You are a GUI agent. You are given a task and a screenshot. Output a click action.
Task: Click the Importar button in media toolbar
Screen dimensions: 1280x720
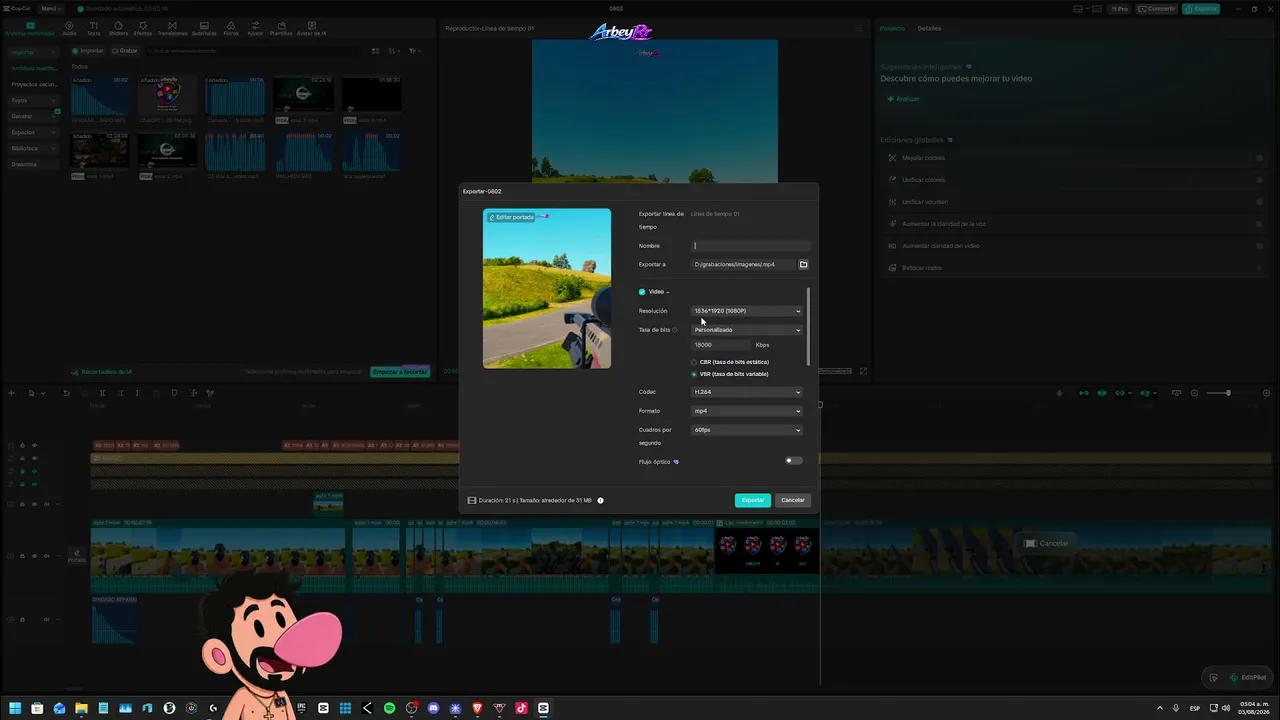coord(88,51)
